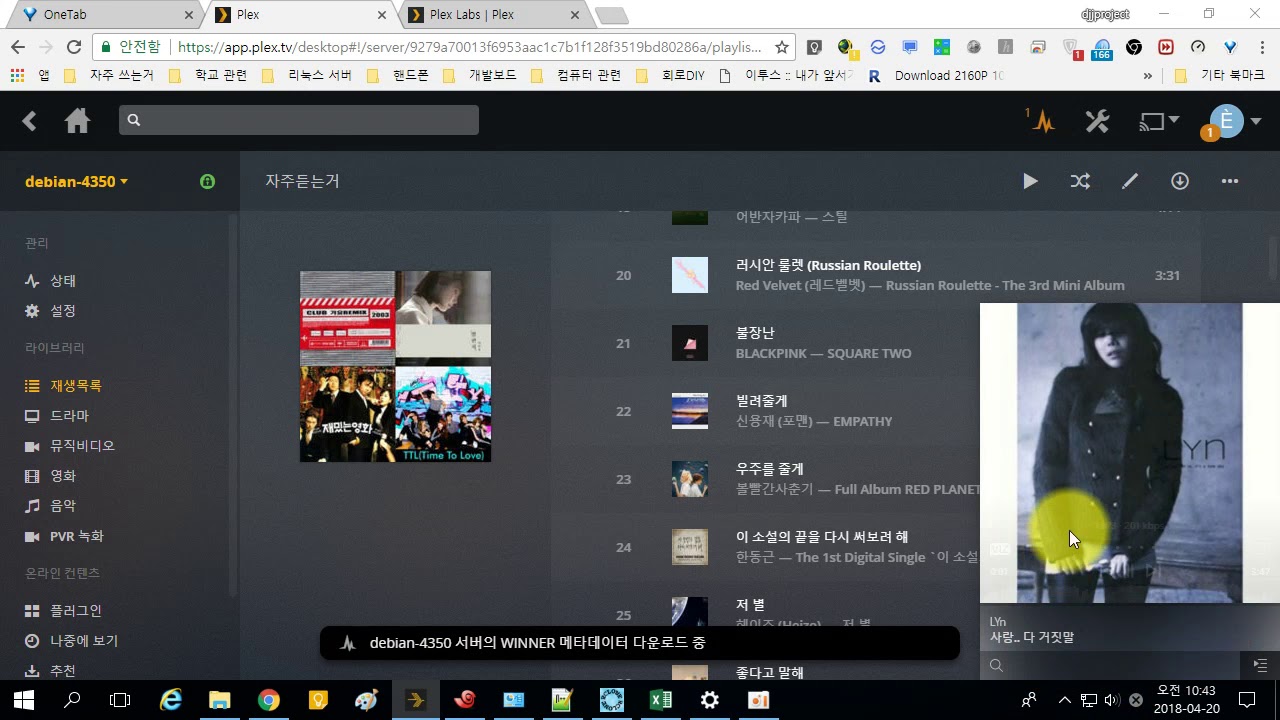Open the Windows Start menu
Viewport: 1280px width, 720px height.
(24, 700)
